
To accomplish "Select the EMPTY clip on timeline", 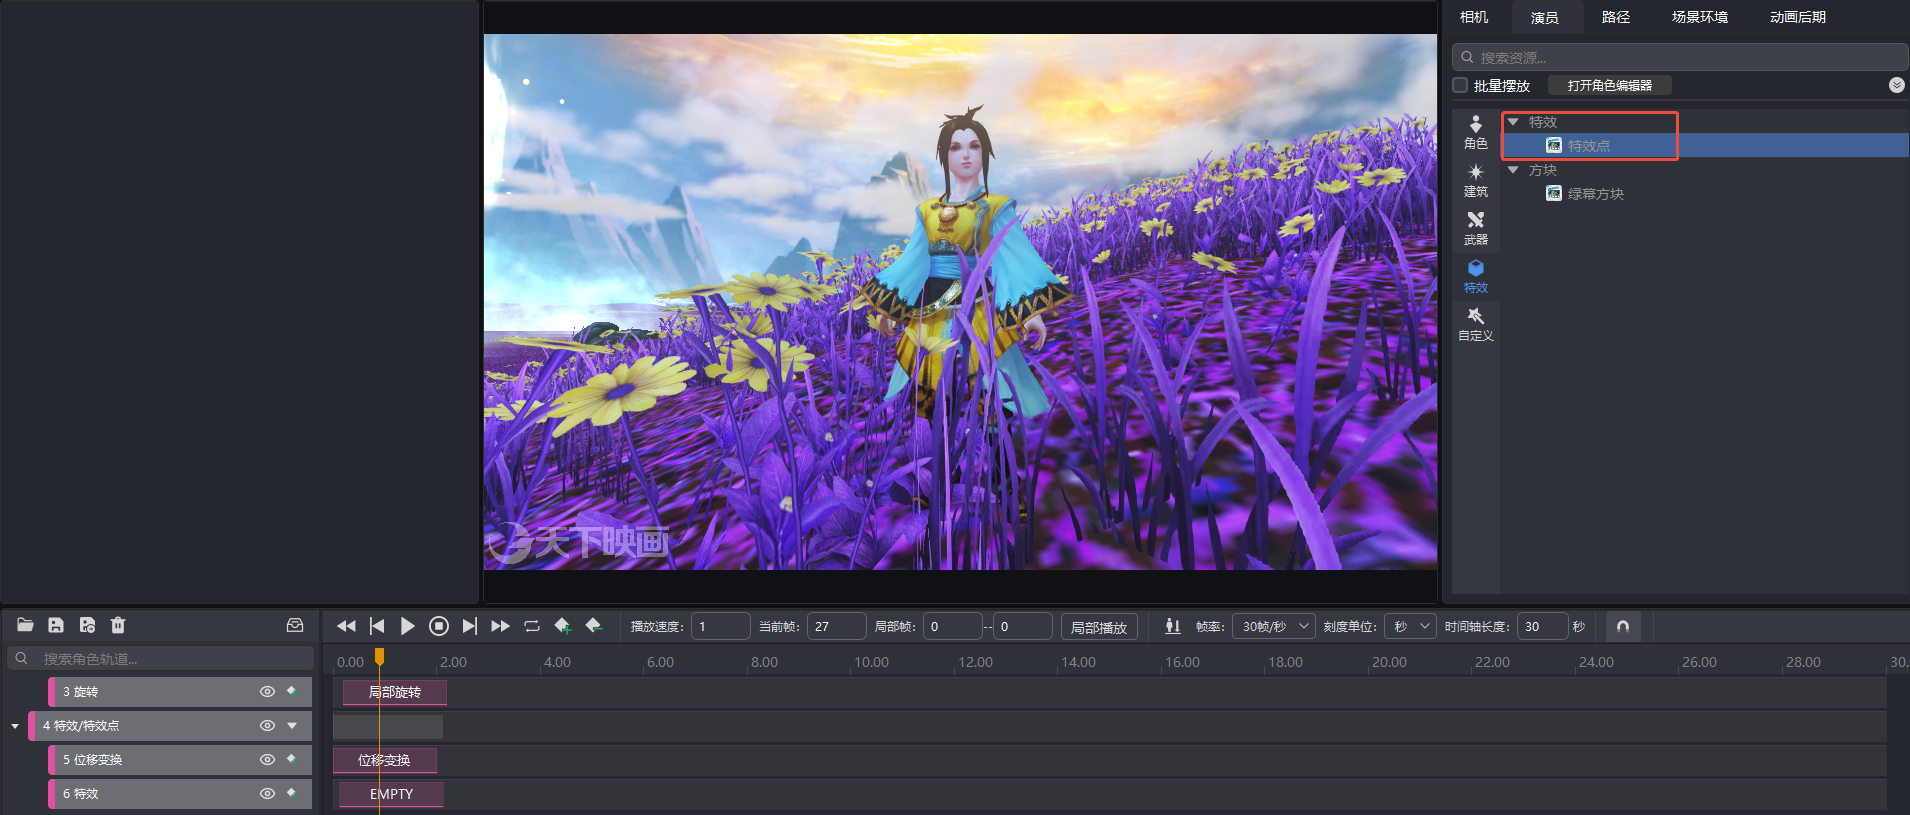I will tap(391, 794).
